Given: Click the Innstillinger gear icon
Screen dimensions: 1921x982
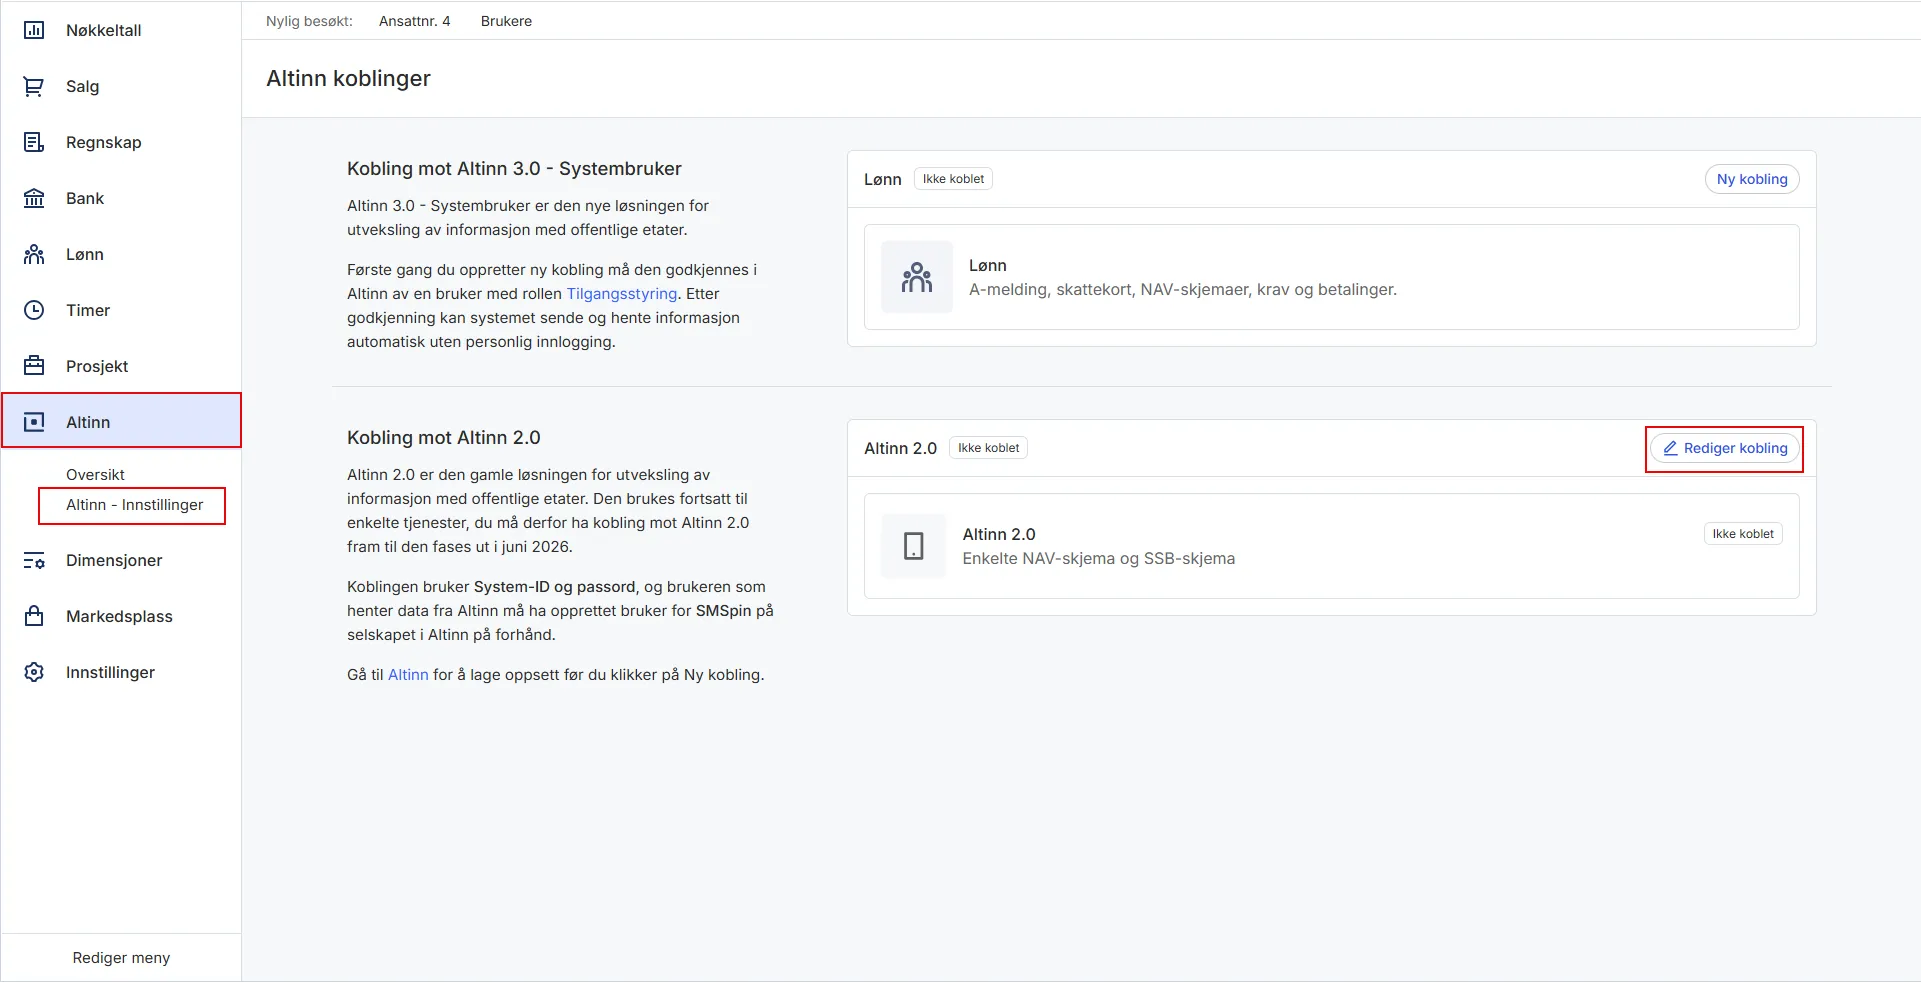Looking at the screenshot, I should point(34,672).
